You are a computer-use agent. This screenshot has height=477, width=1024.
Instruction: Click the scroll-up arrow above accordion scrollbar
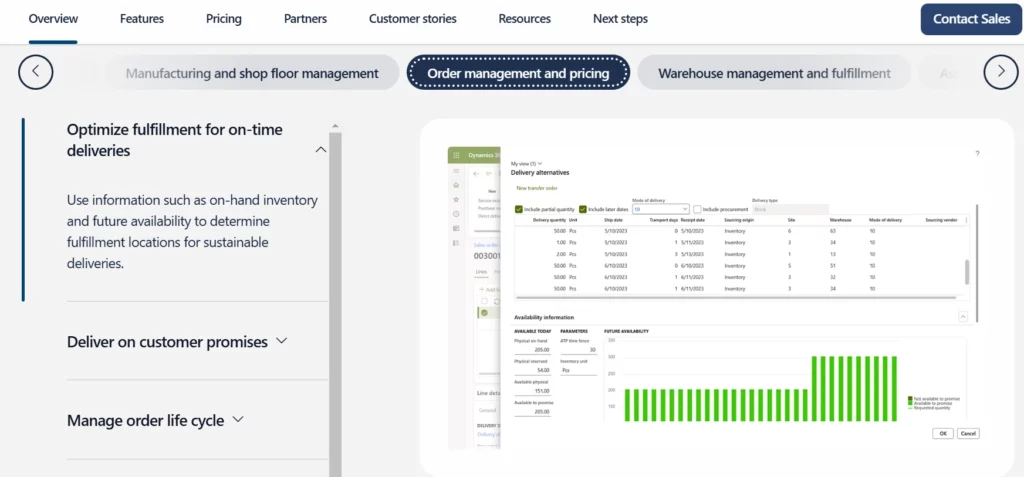(335, 125)
